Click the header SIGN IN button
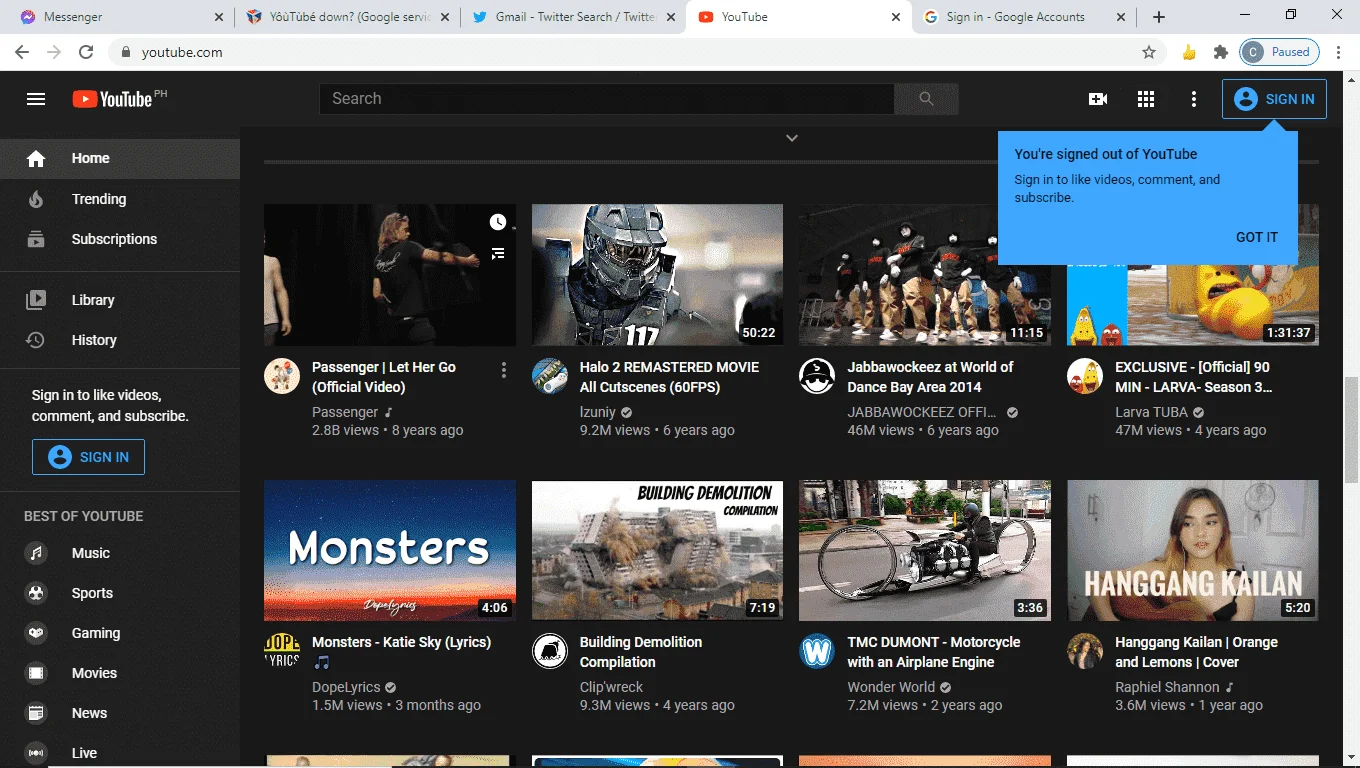 [x=1274, y=99]
